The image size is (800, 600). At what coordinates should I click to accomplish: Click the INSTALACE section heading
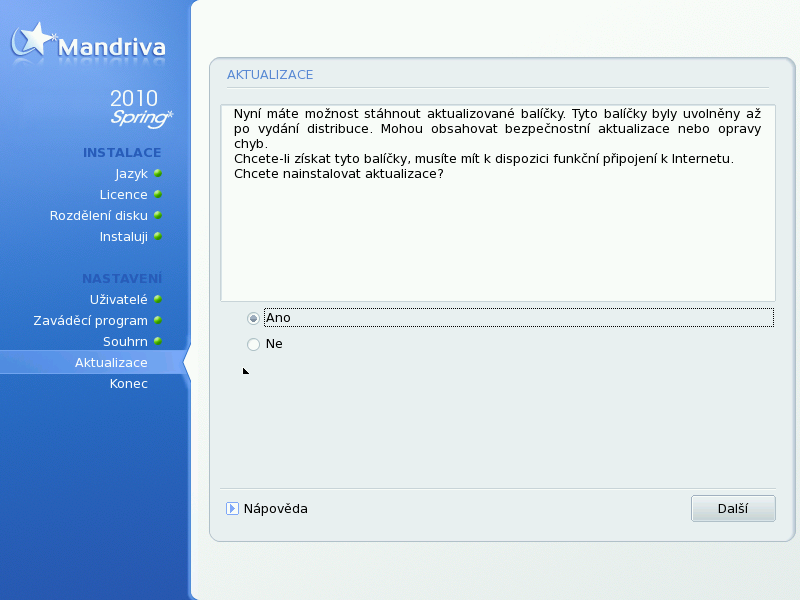pos(122,153)
